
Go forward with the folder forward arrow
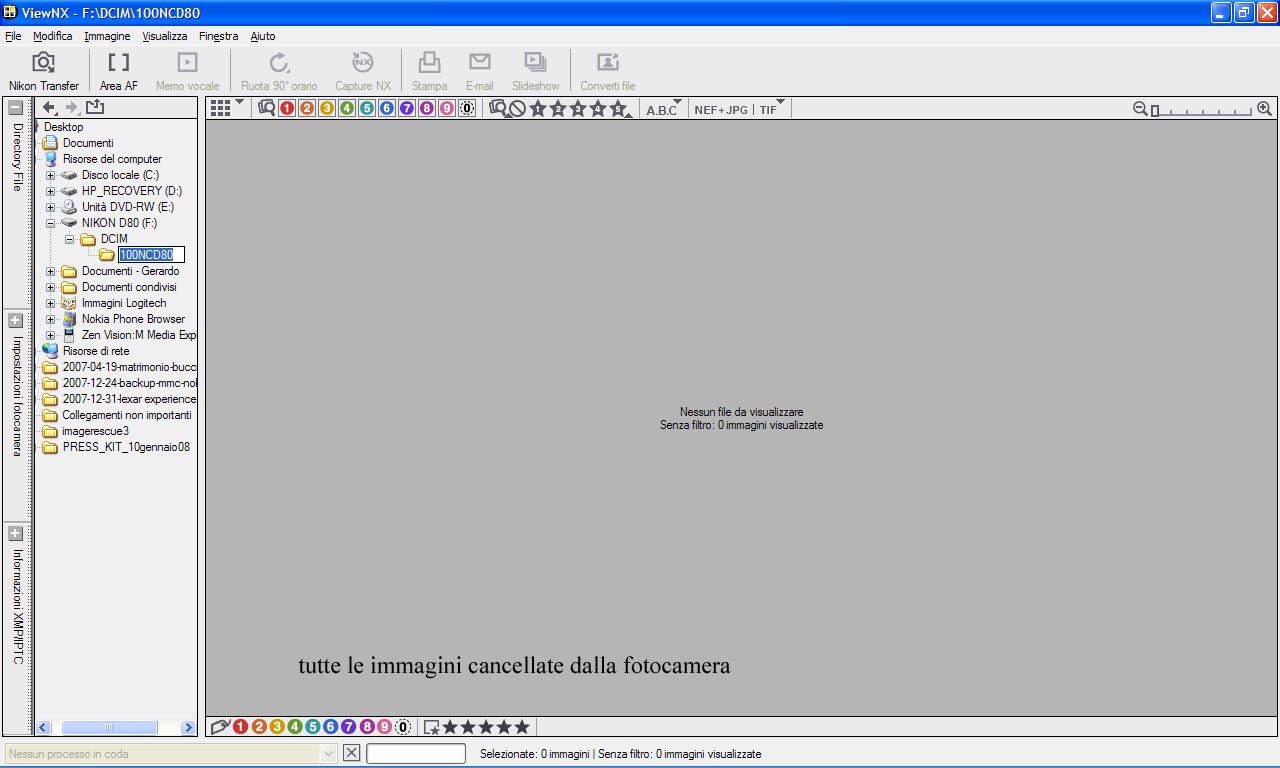coord(71,107)
